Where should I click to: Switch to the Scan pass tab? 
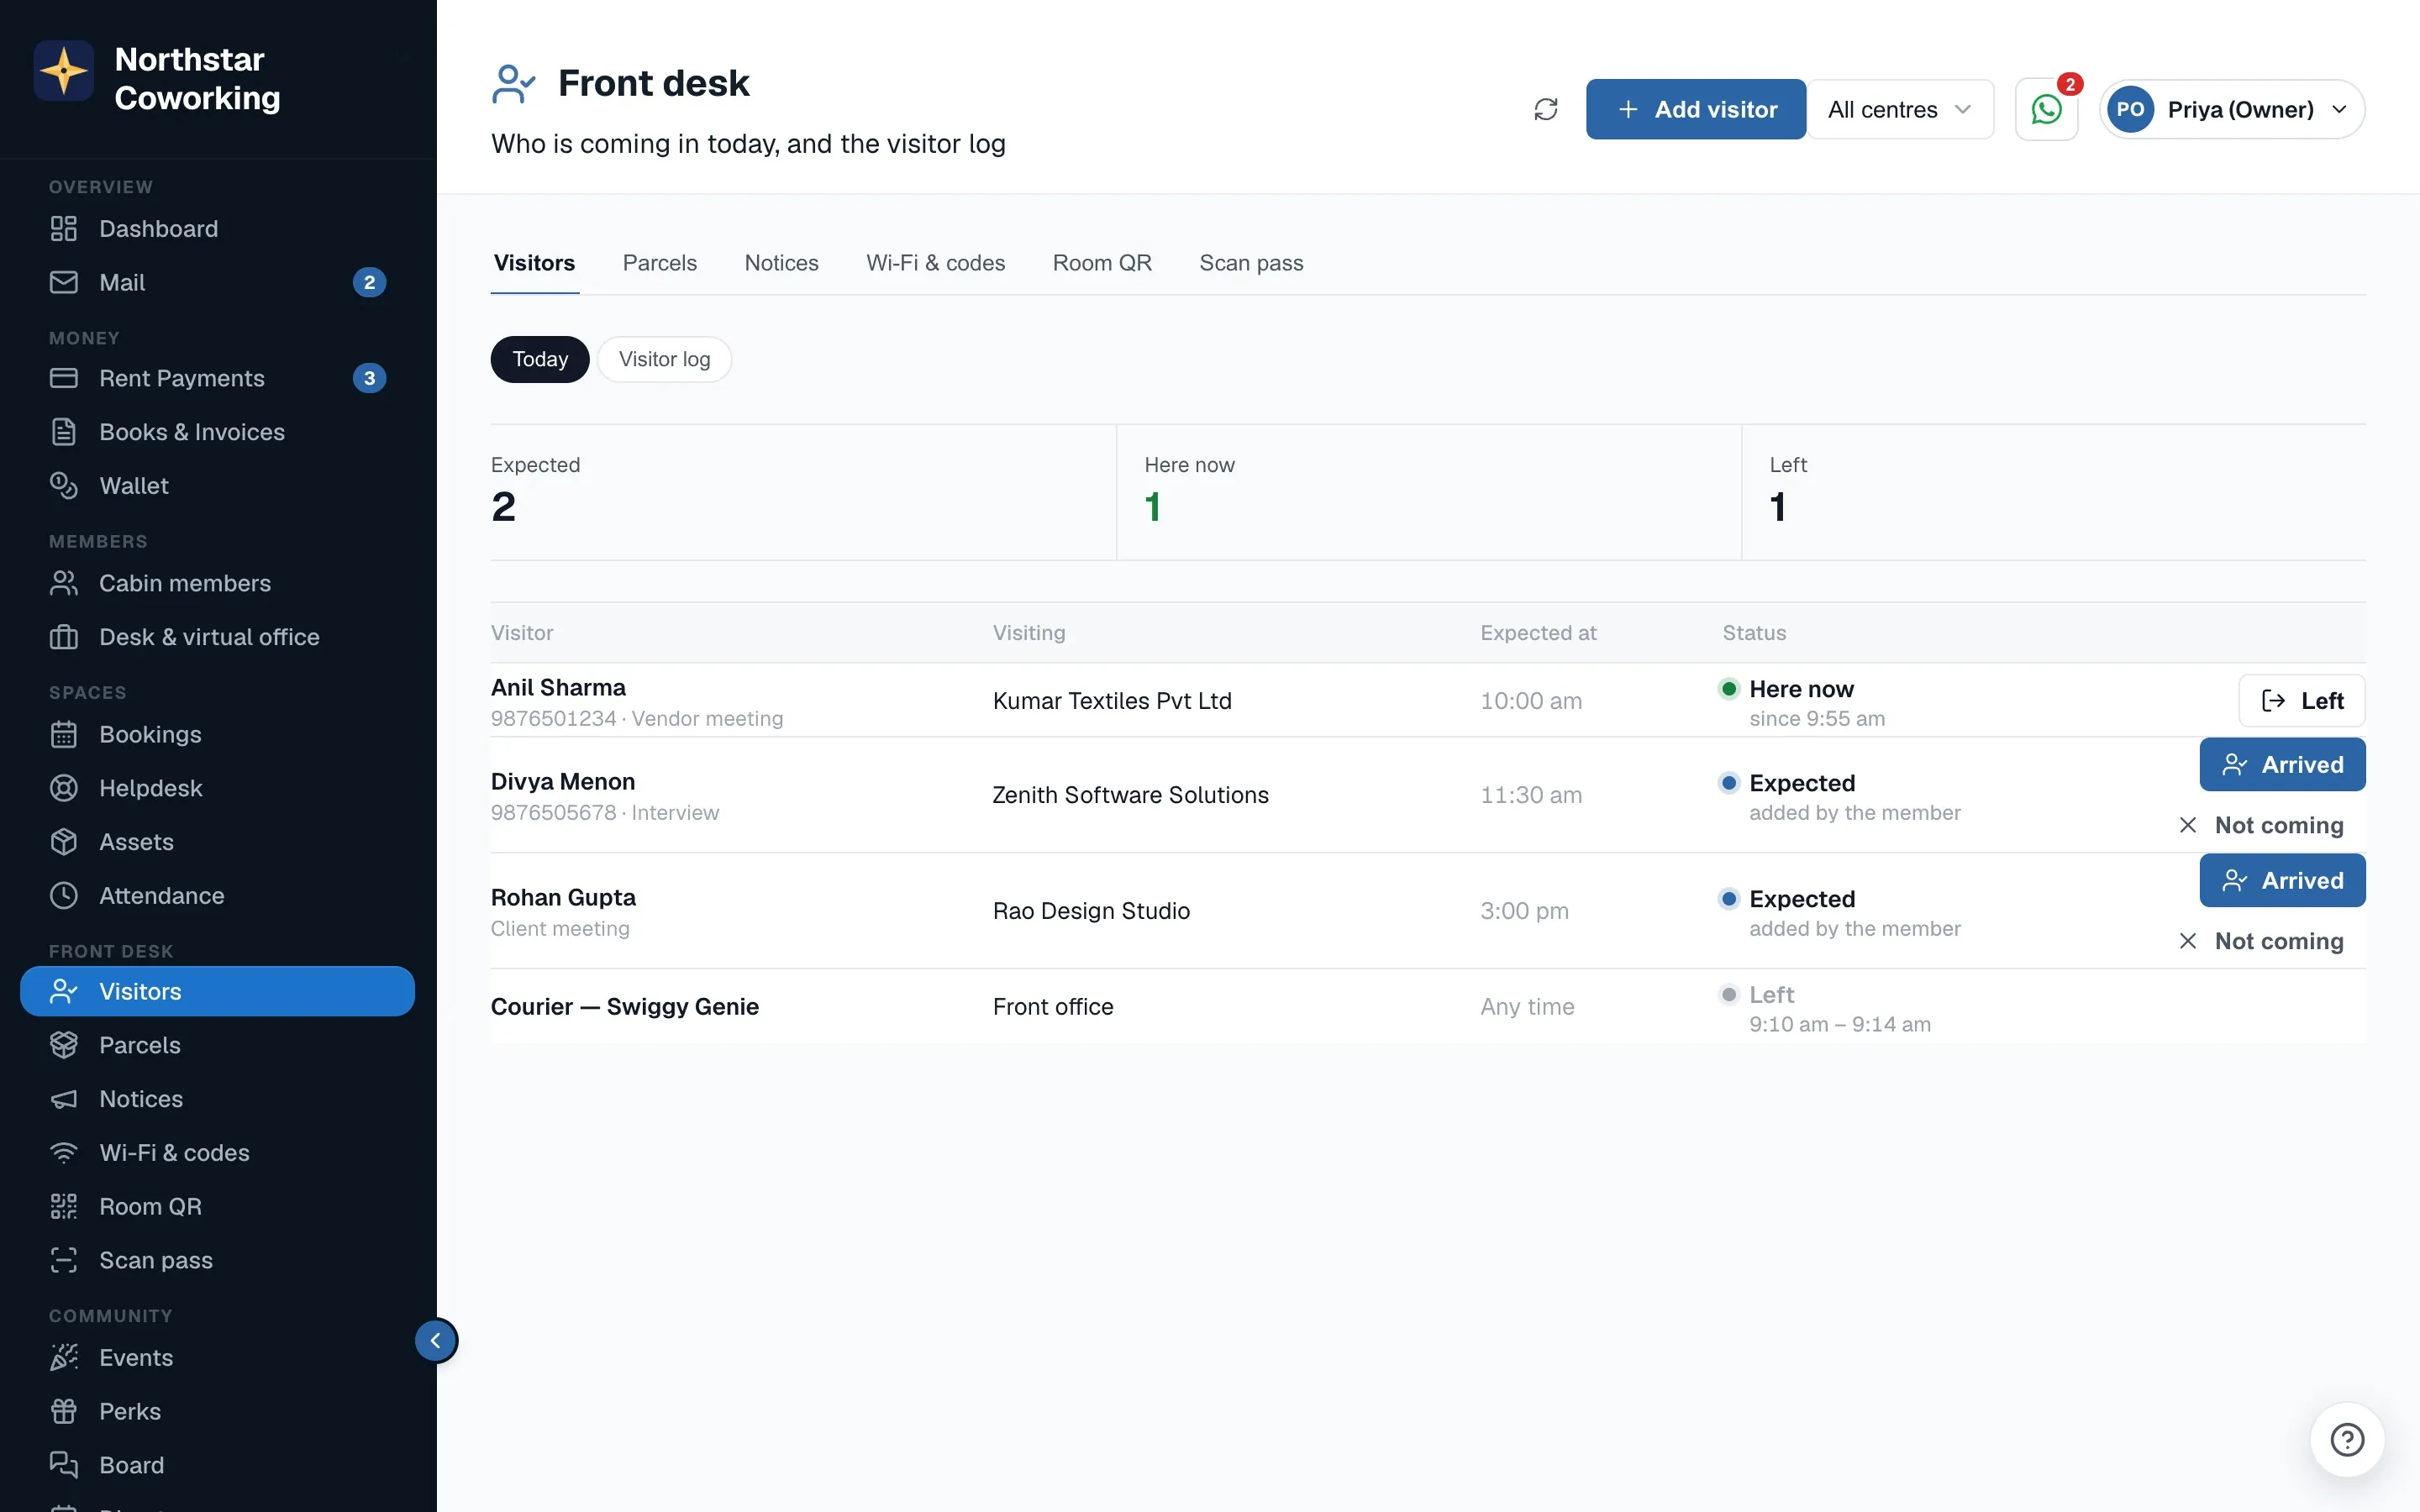1251,263
